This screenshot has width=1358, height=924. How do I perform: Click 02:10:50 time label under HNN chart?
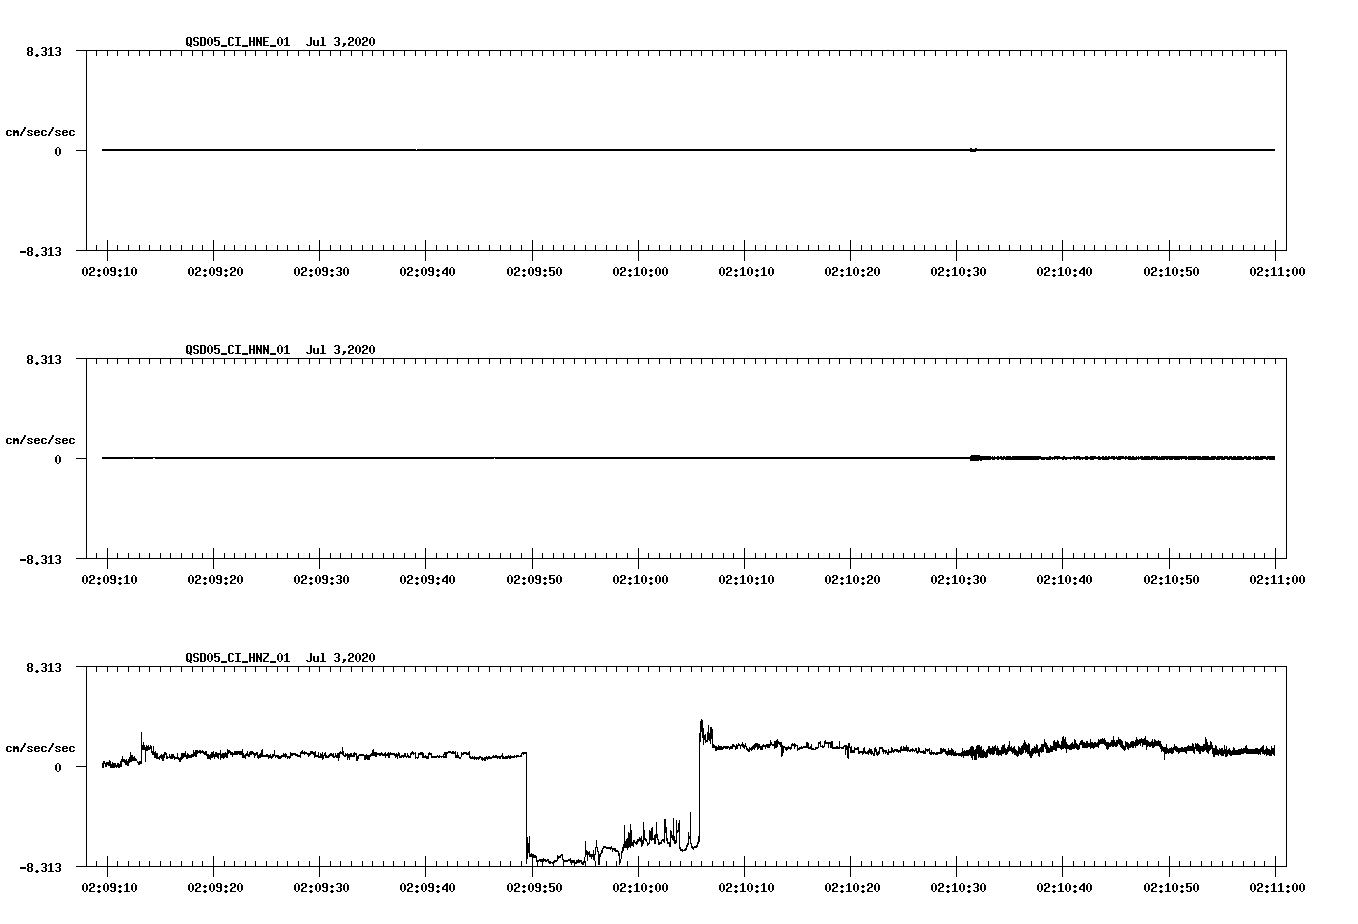coord(1170,579)
